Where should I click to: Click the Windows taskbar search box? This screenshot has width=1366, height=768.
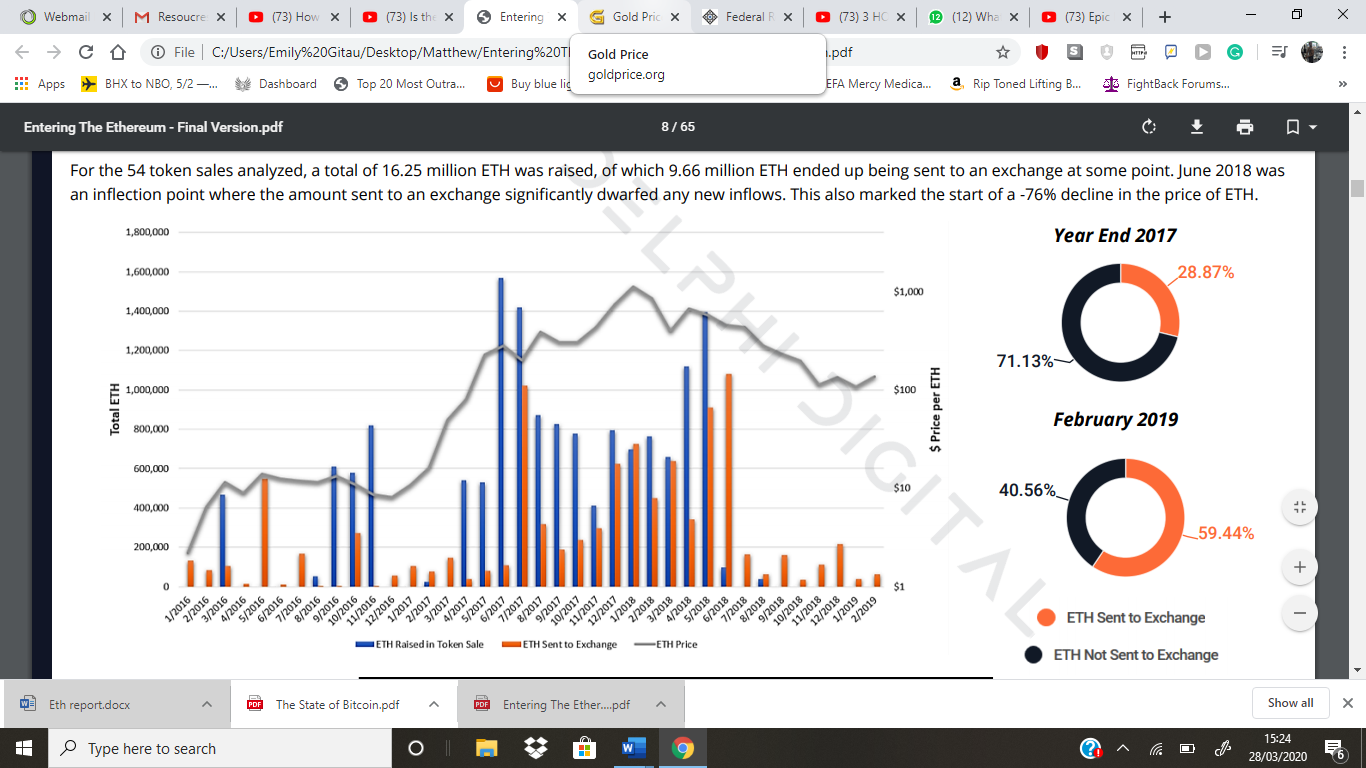pos(220,748)
